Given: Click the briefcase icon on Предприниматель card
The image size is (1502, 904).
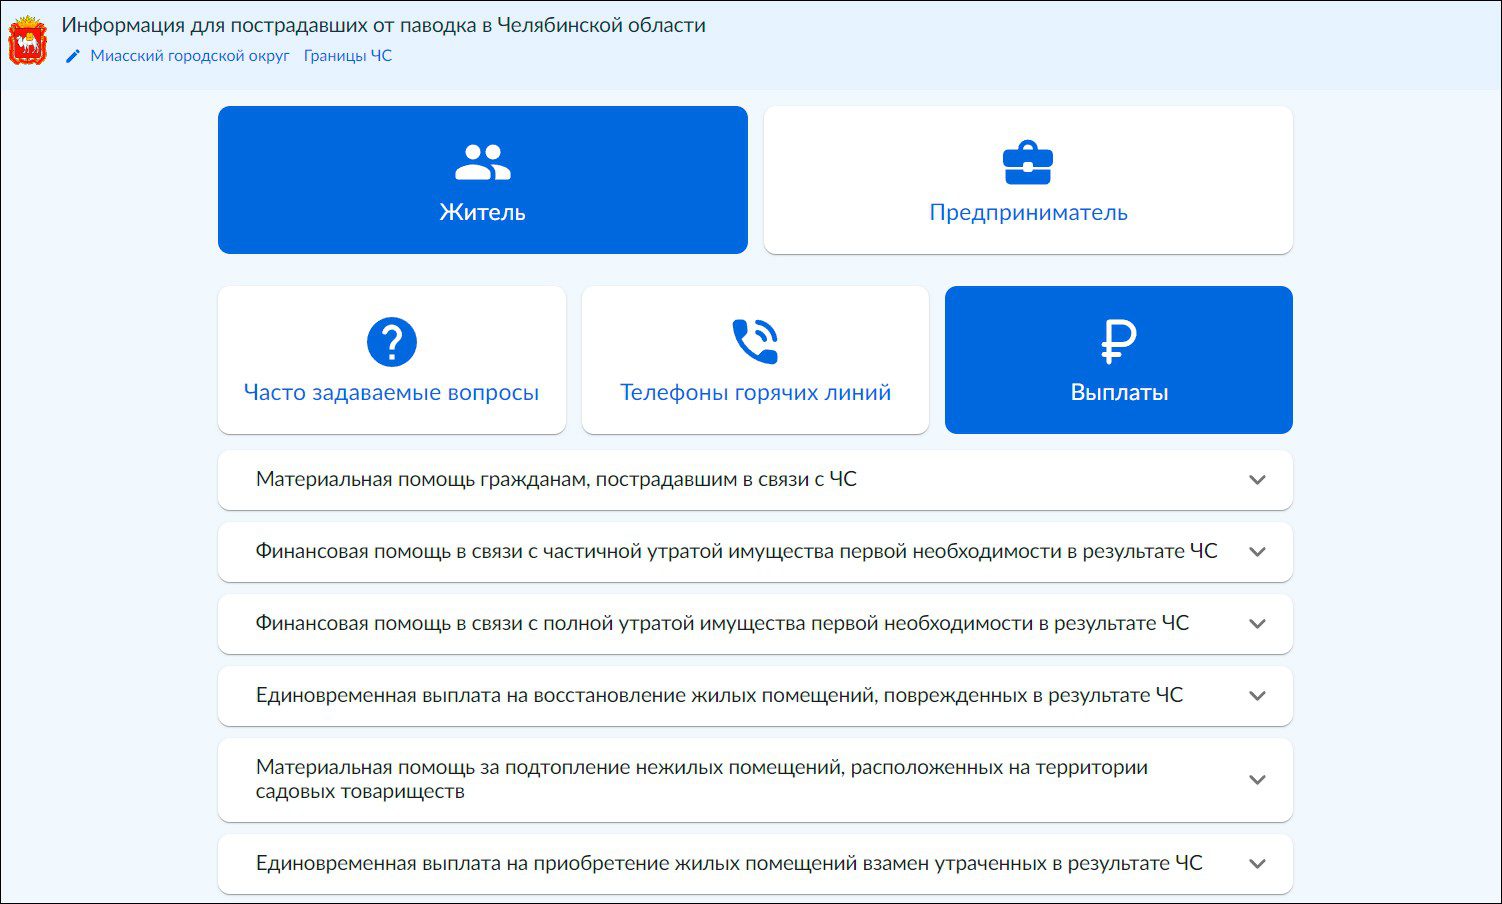Looking at the screenshot, I should click(x=1028, y=163).
